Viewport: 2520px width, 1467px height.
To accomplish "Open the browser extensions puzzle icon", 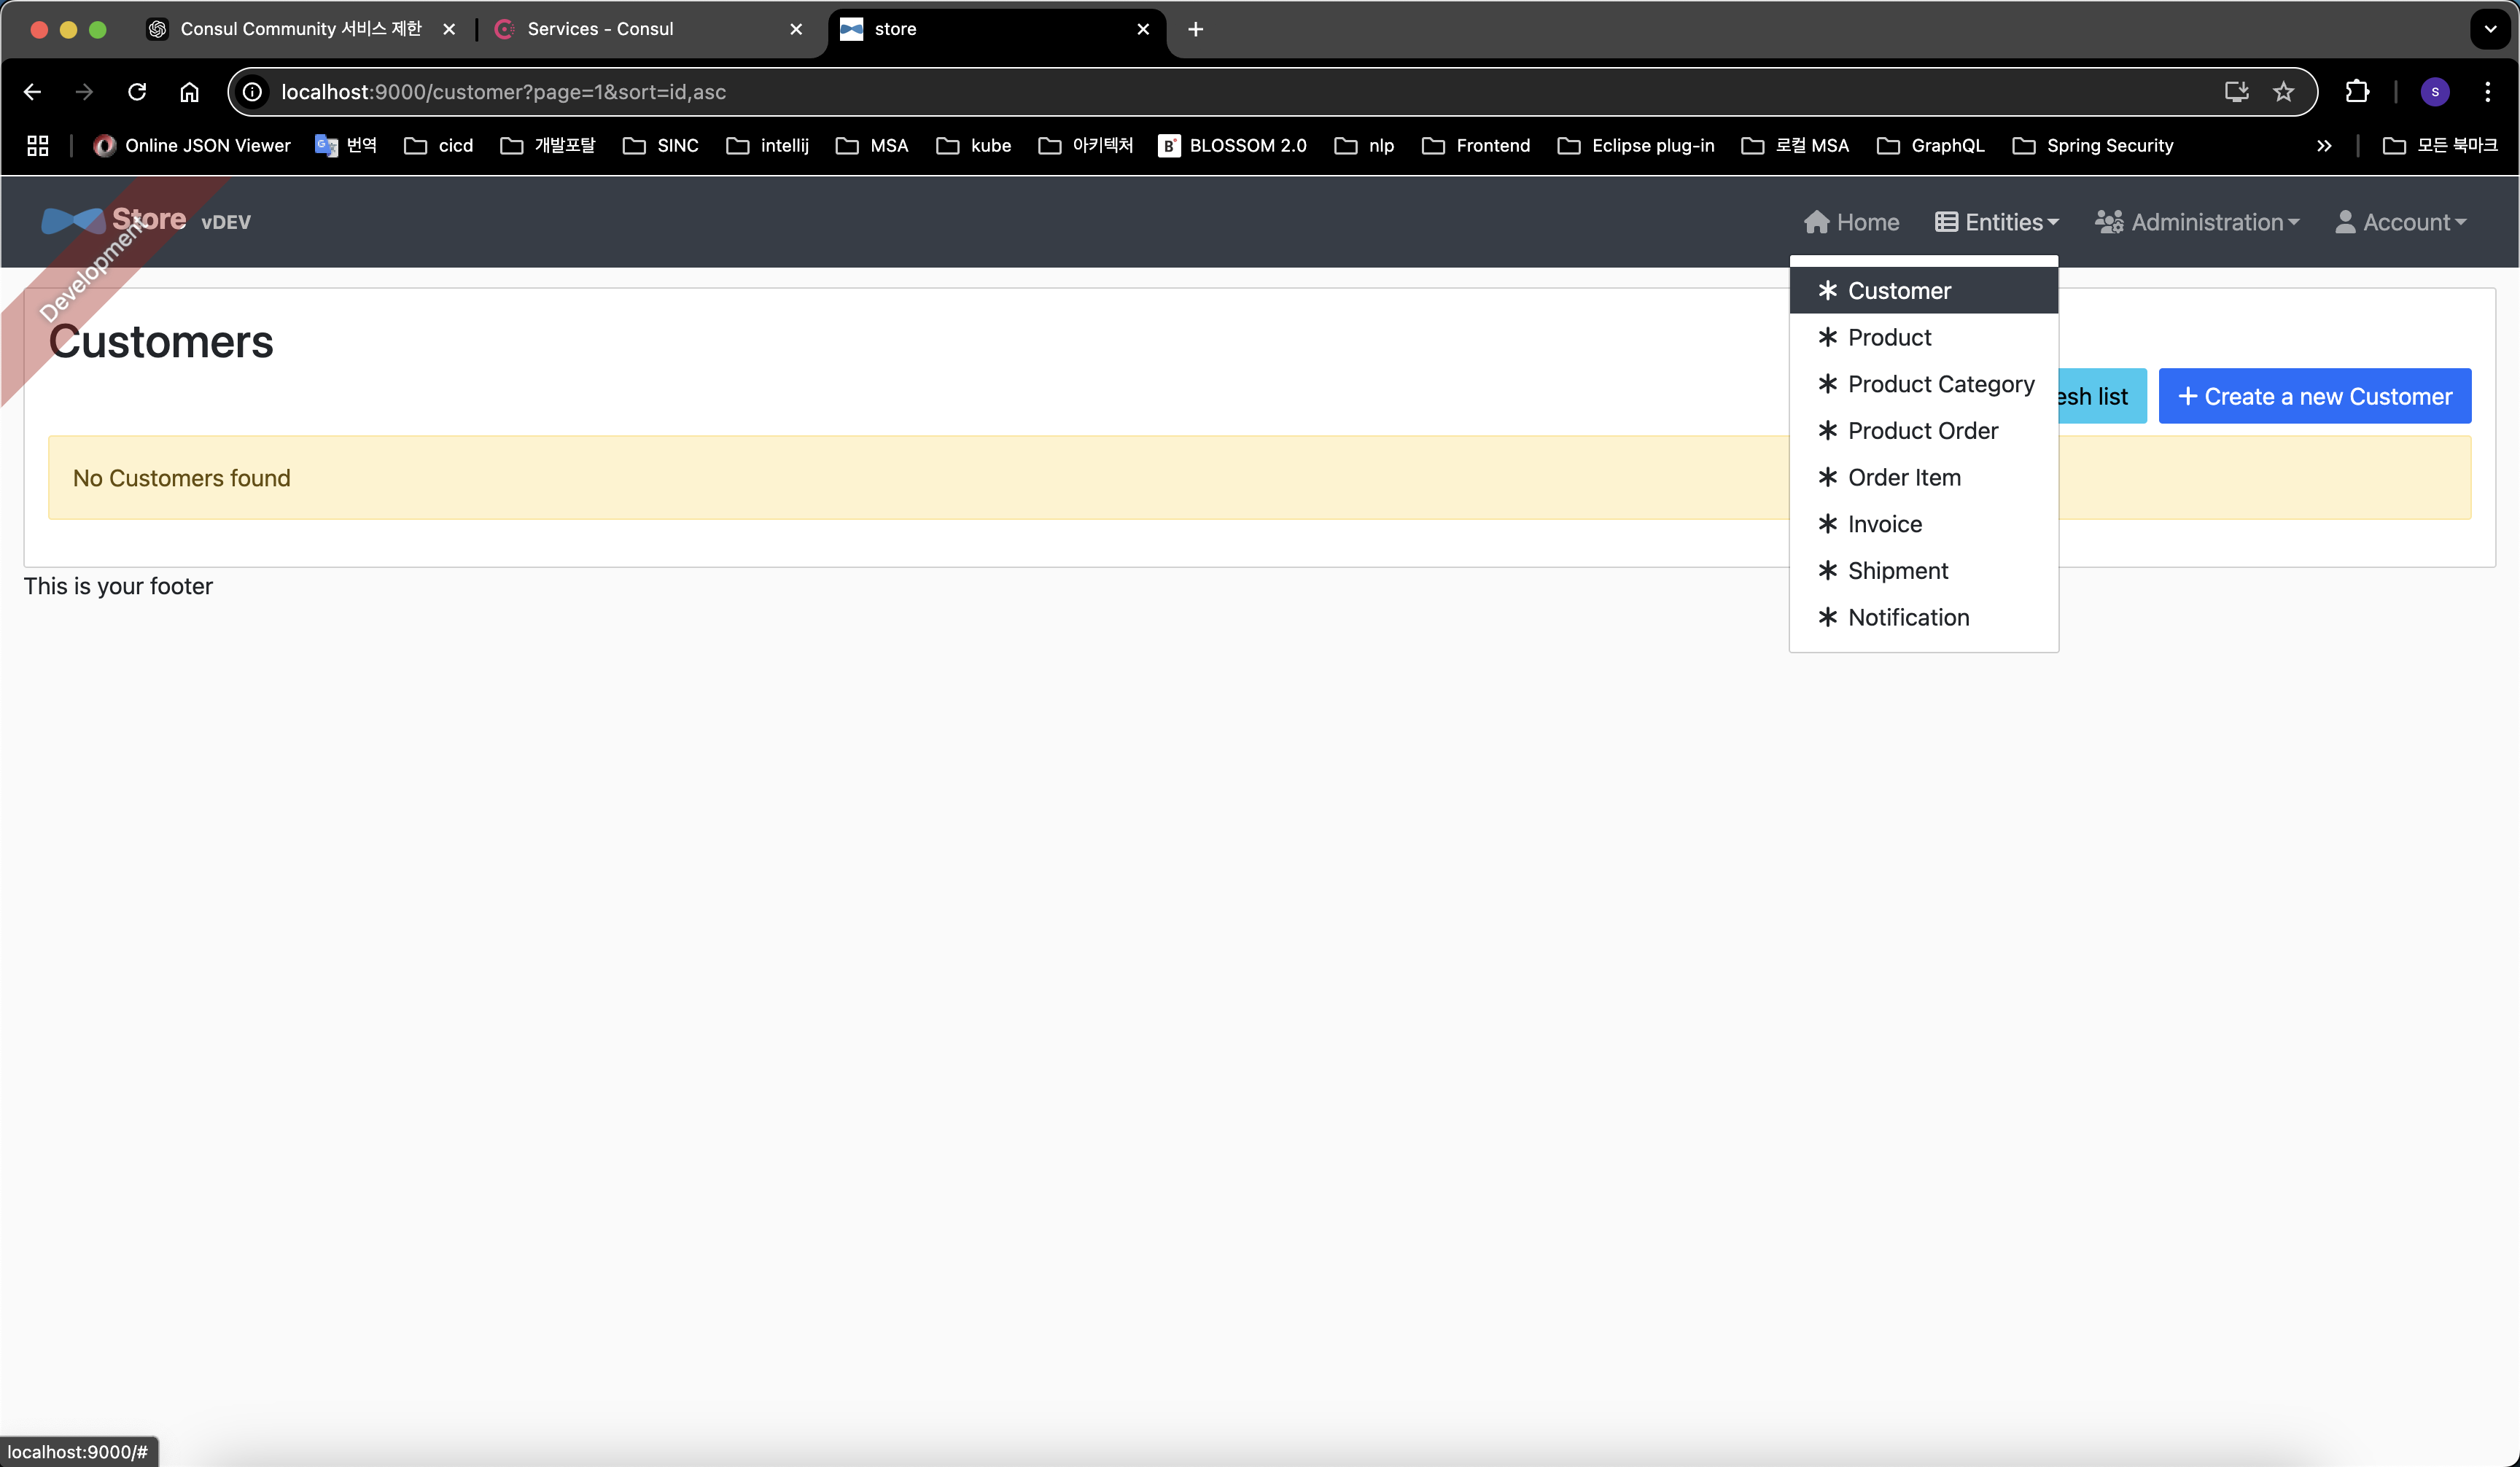I will click(x=2357, y=92).
